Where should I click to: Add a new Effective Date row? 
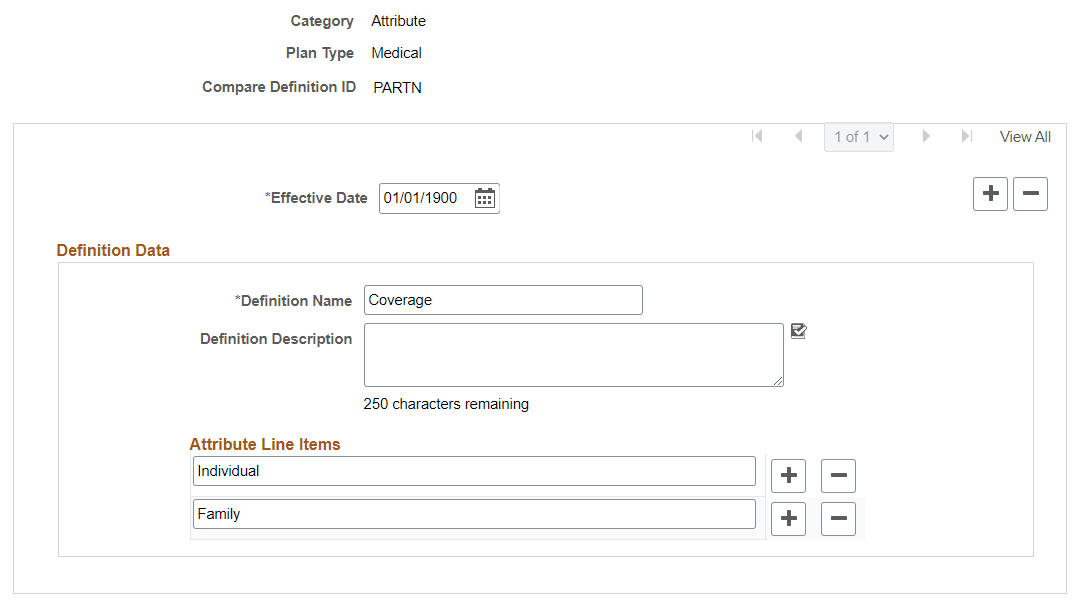coord(990,194)
